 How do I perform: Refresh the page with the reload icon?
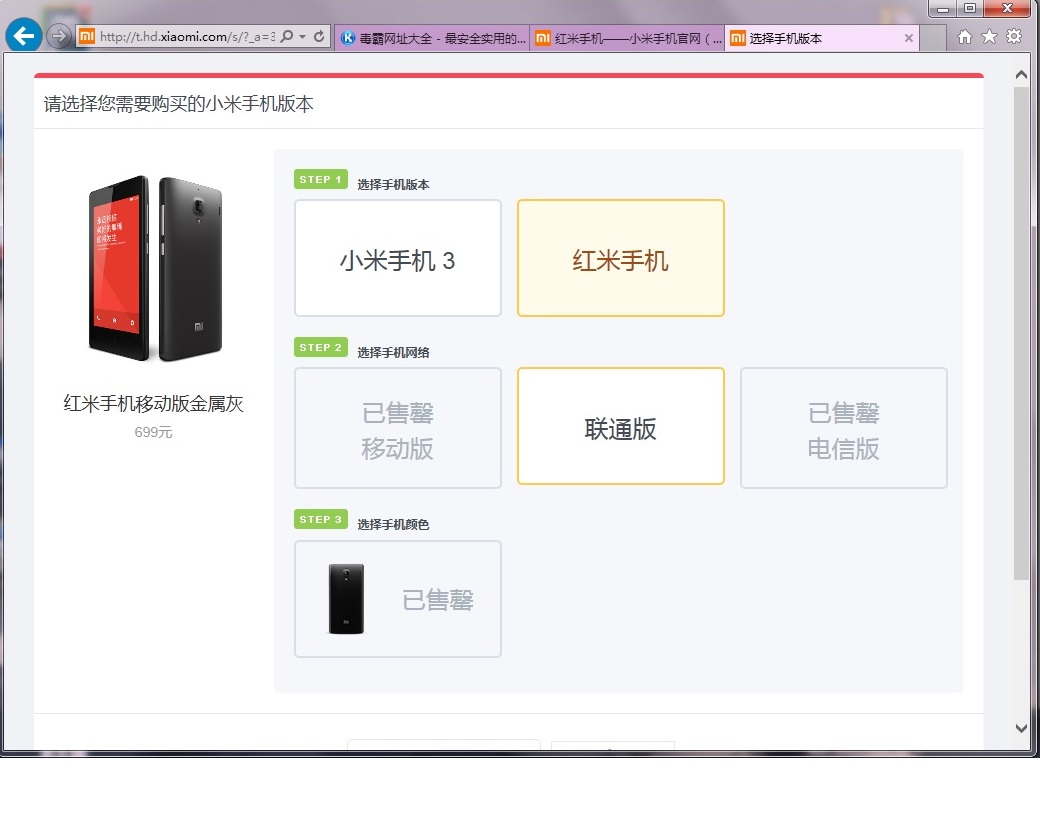[319, 36]
